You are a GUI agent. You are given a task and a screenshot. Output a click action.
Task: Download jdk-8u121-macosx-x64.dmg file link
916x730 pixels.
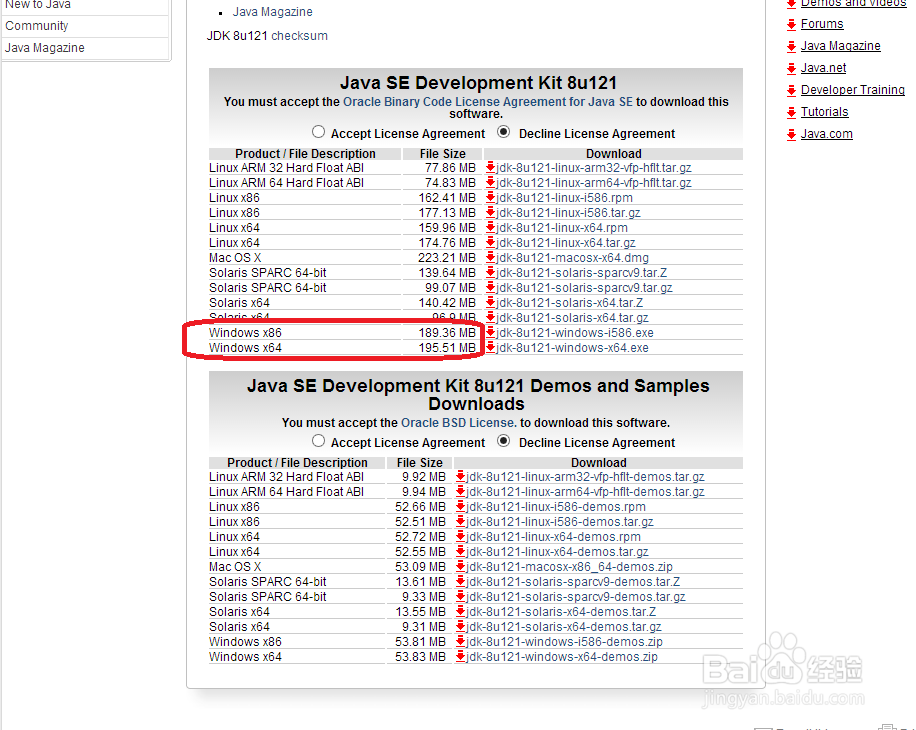click(572, 258)
